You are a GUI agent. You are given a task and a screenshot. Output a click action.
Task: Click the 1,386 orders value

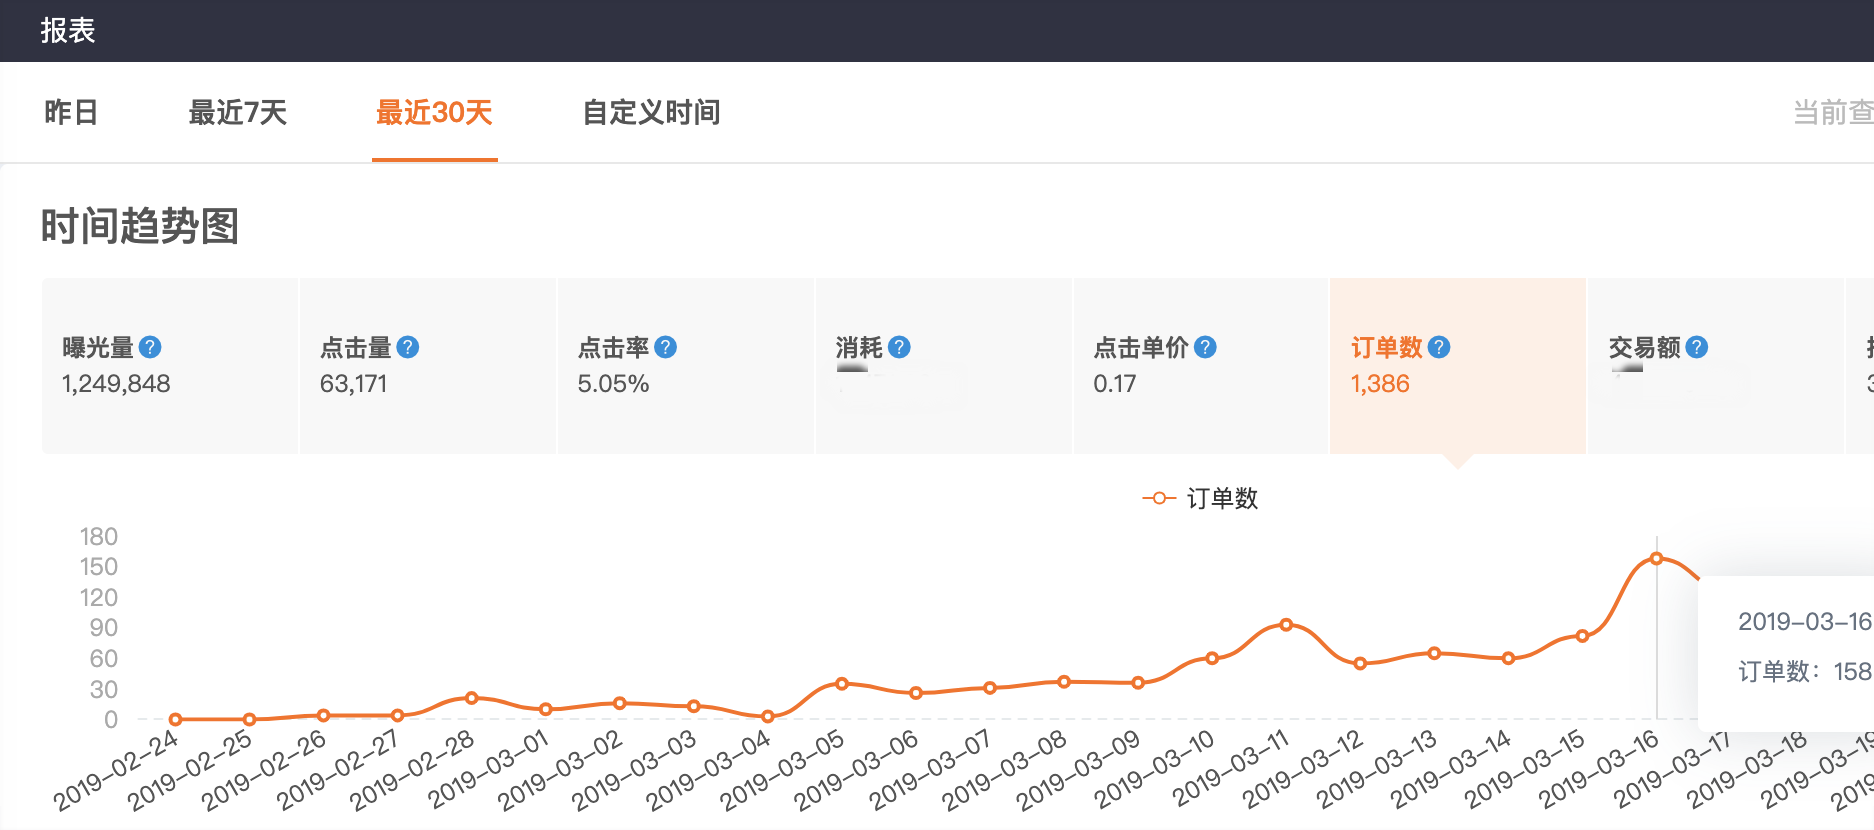pyautogui.click(x=1380, y=384)
